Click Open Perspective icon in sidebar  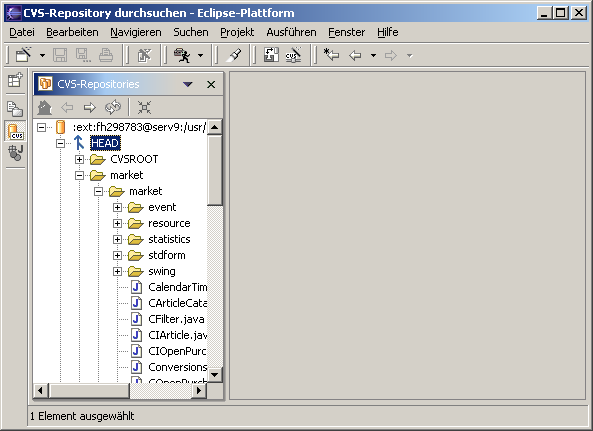point(16,80)
